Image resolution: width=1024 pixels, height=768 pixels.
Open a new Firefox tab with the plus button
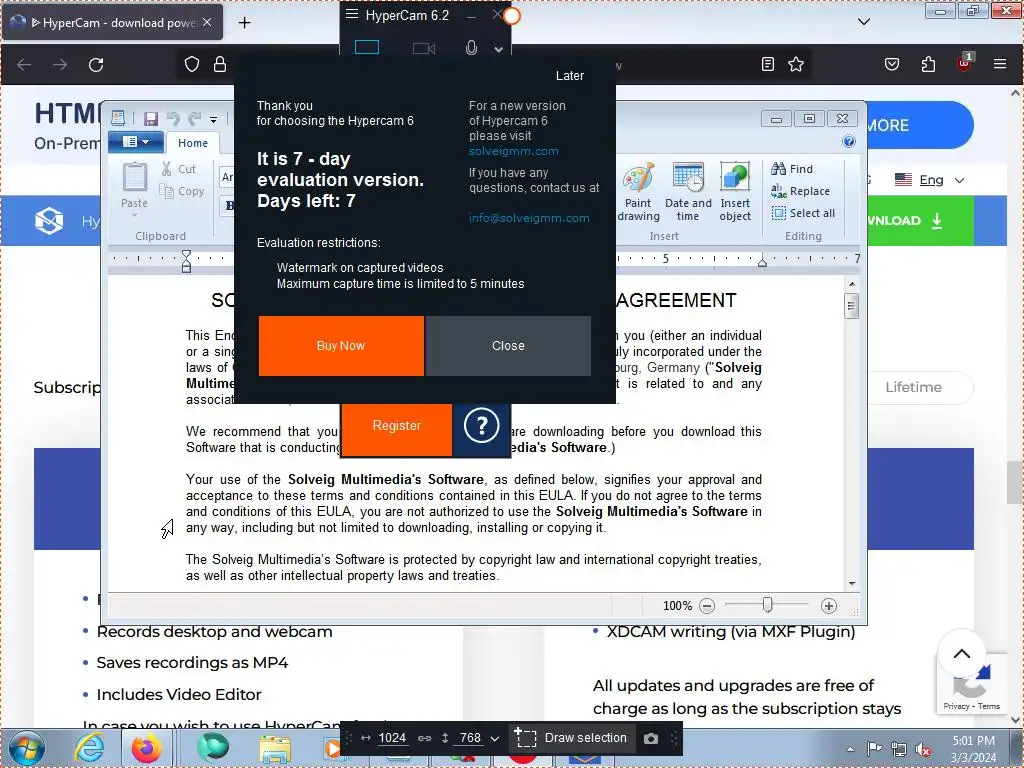pyautogui.click(x=244, y=23)
